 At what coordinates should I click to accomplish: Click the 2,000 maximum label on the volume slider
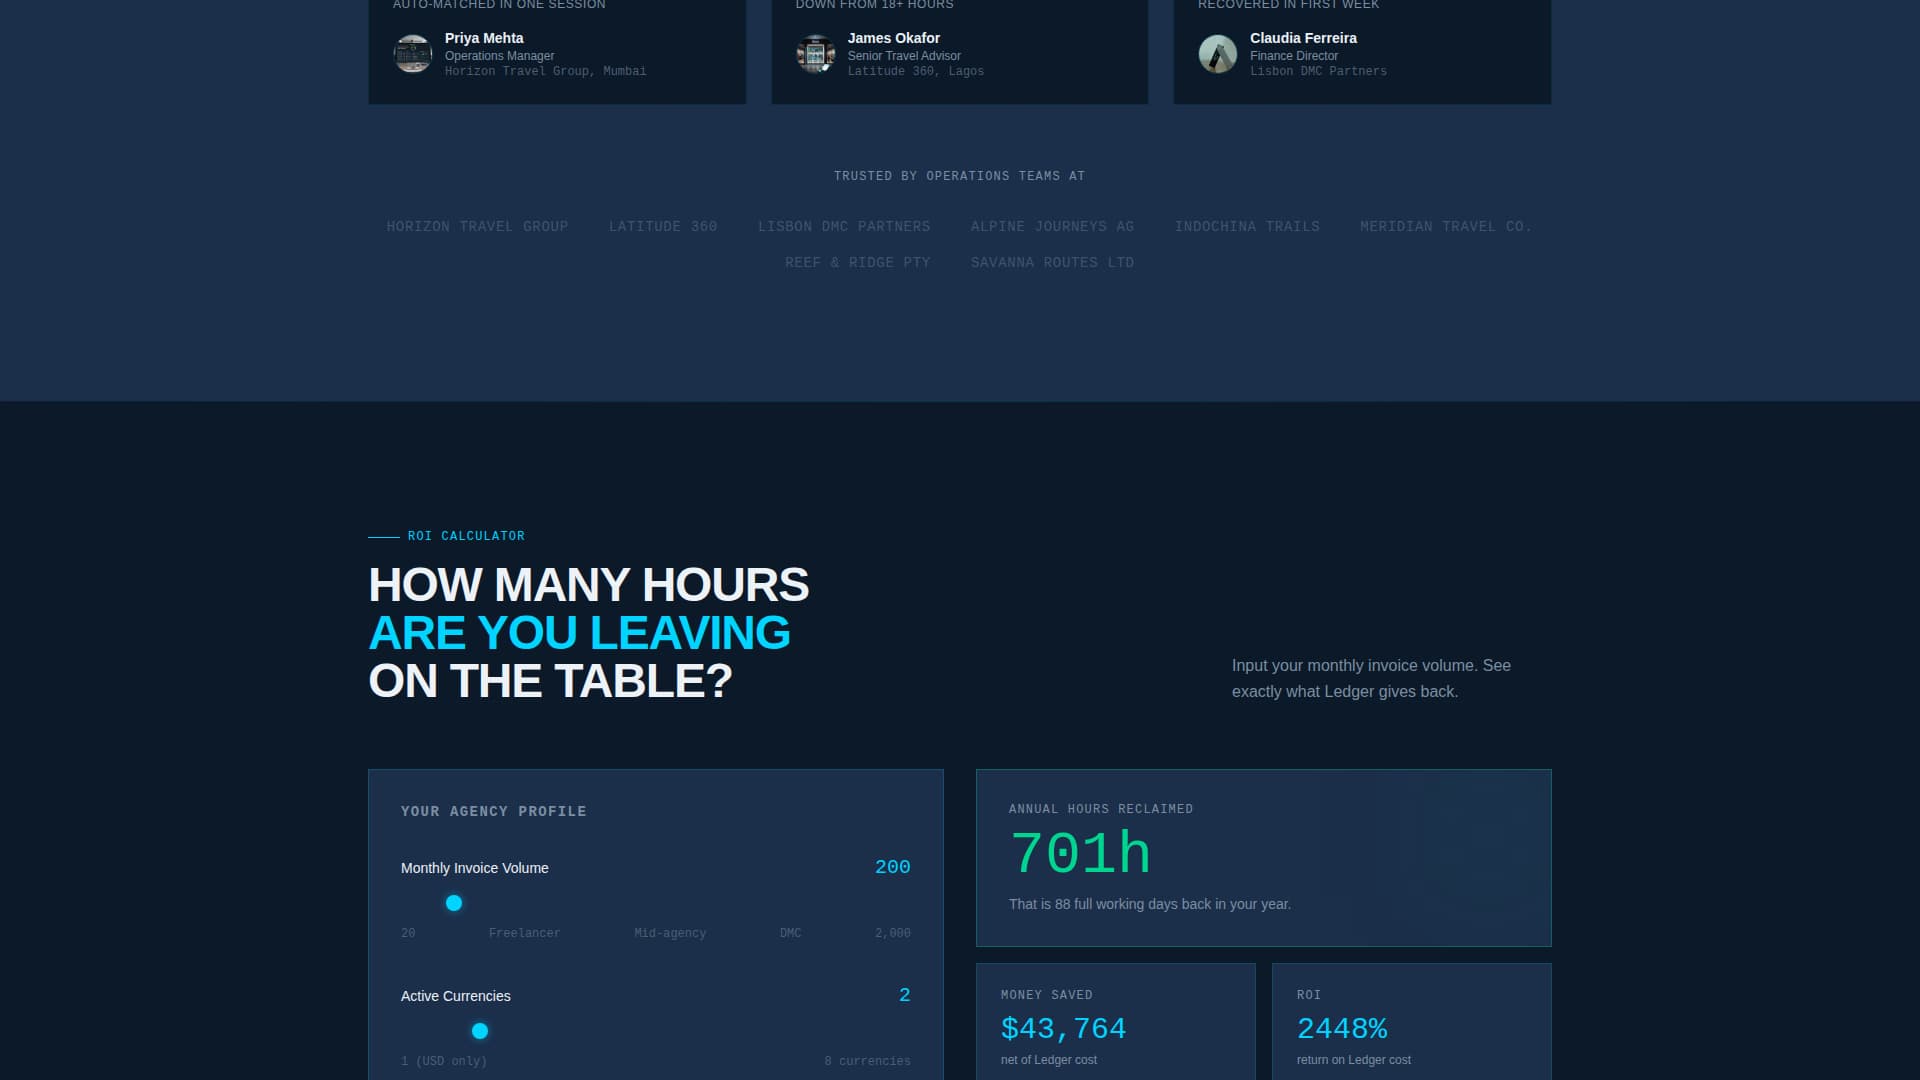(x=893, y=933)
